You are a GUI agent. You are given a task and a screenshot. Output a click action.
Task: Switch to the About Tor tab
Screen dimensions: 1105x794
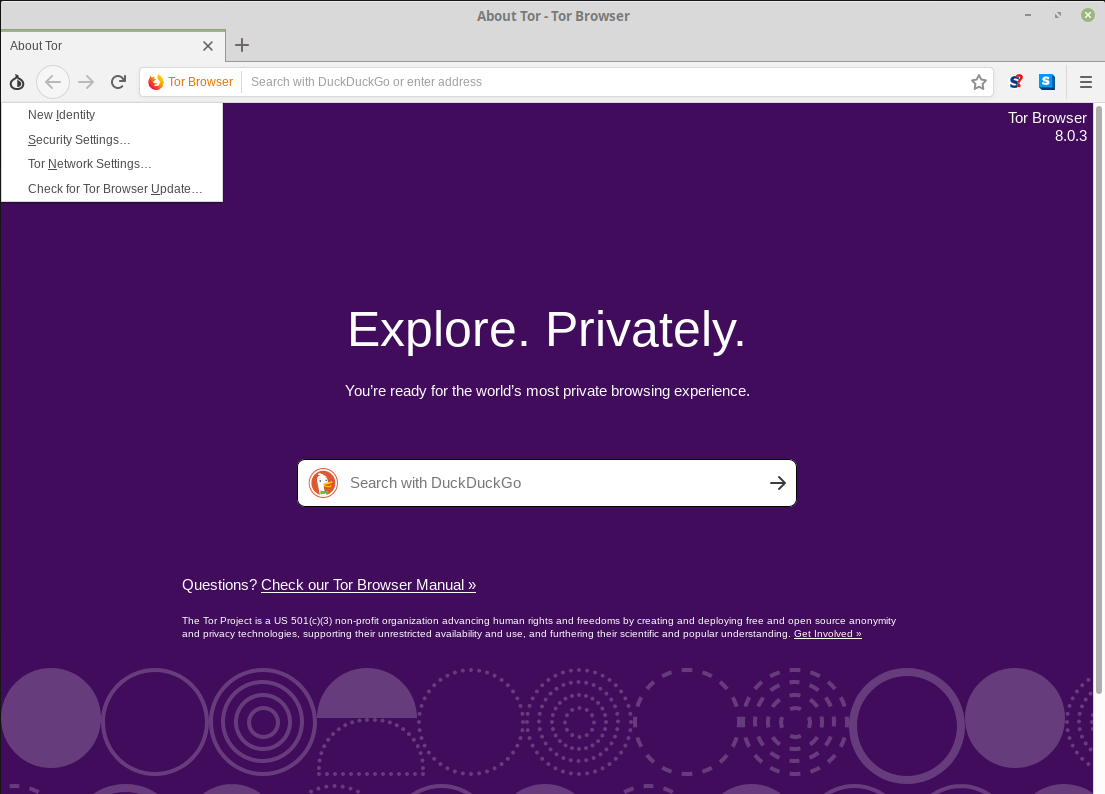pyautogui.click(x=113, y=46)
